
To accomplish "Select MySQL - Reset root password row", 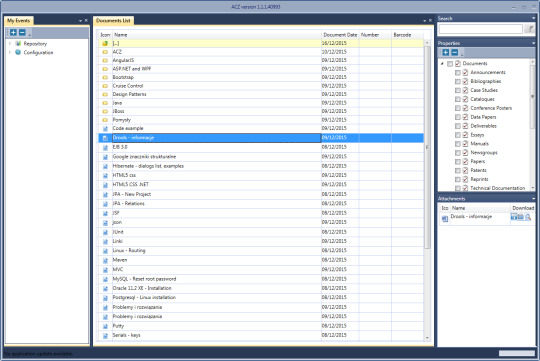I will 261,279.
